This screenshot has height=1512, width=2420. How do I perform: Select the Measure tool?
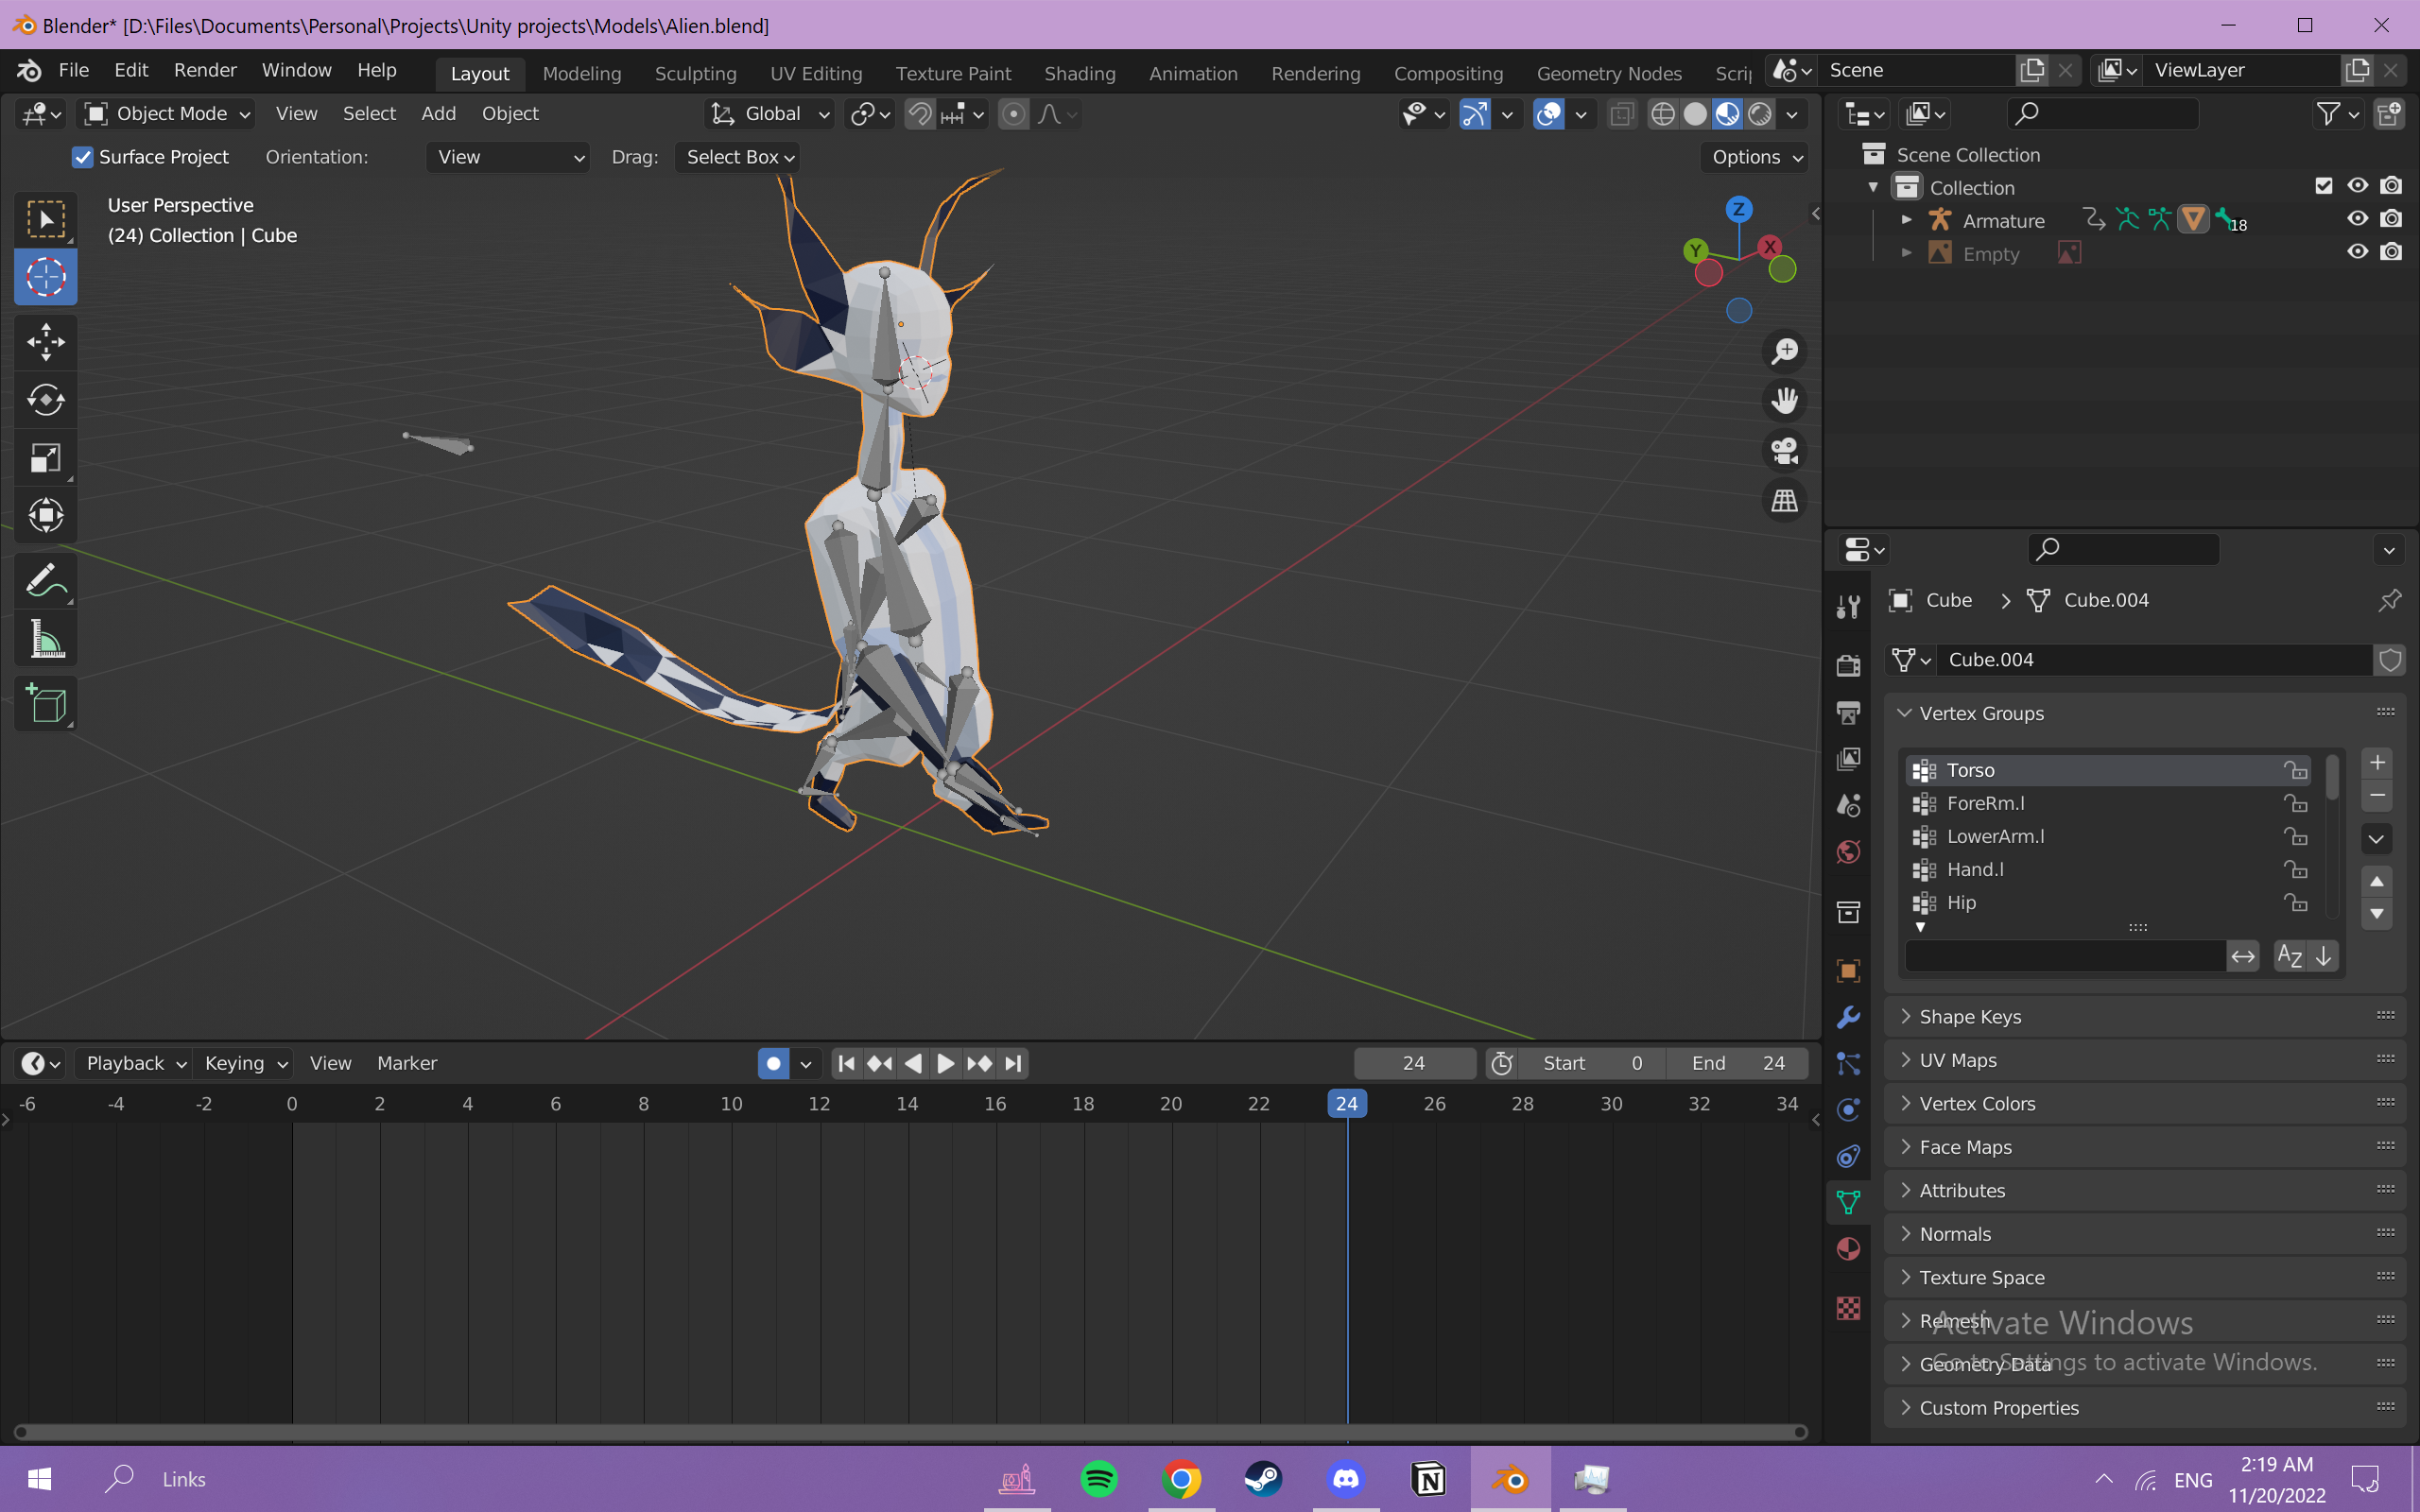click(x=46, y=640)
